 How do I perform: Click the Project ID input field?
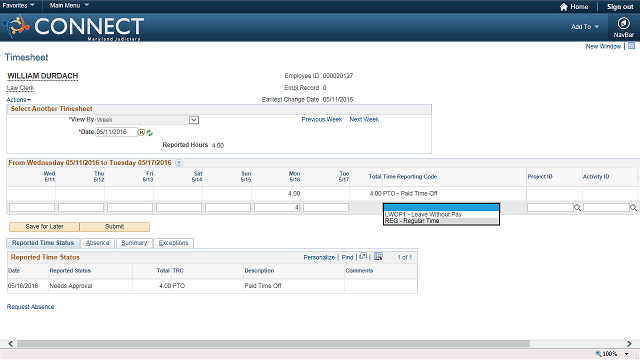[x=550, y=208]
